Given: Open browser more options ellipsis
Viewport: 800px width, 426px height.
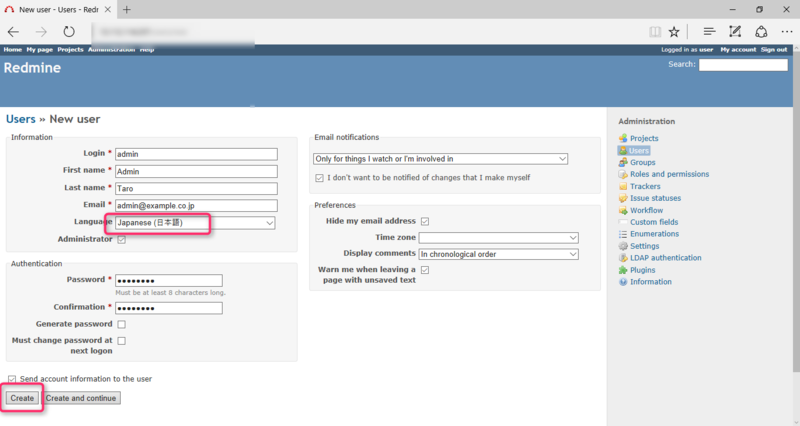Looking at the screenshot, I should pyautogui.click(x=787, y=32).
